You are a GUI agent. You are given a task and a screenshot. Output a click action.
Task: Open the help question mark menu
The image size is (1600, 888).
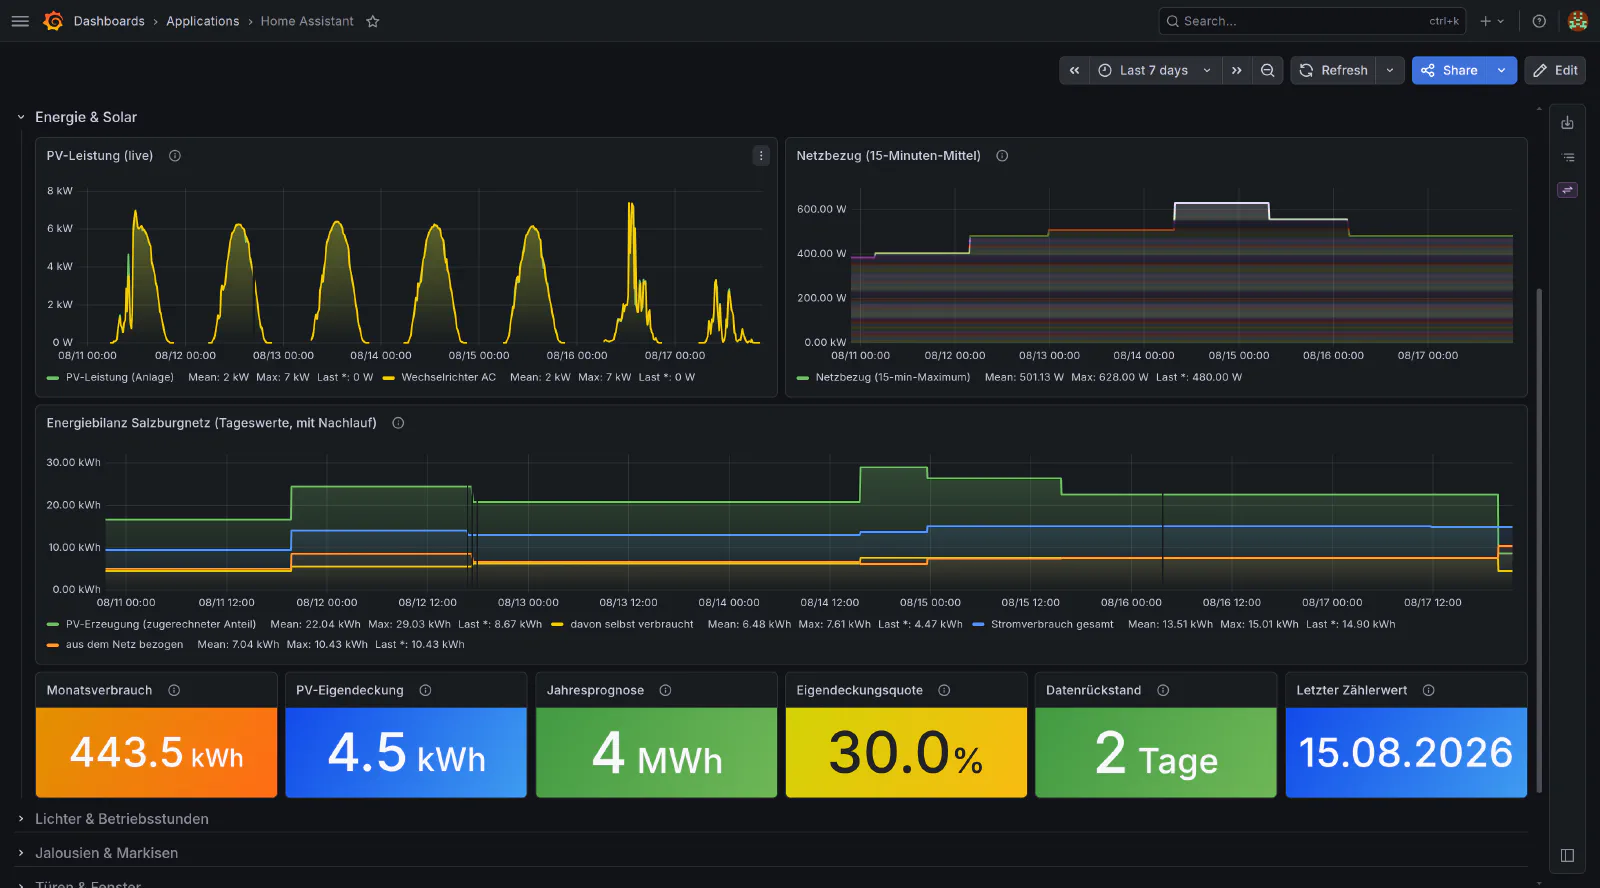tap(1539, 21)
